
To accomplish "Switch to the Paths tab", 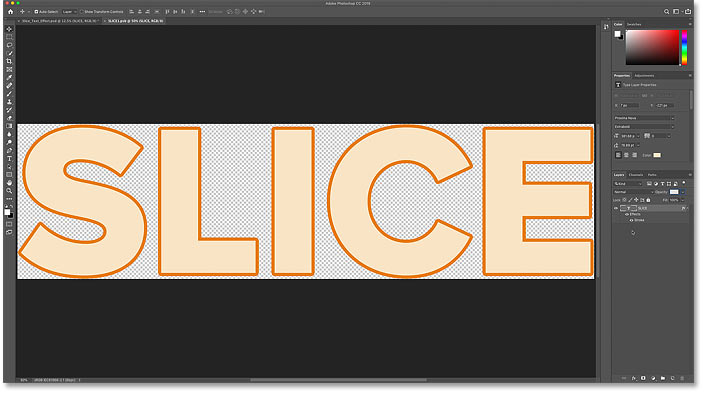I will [652, 175].
